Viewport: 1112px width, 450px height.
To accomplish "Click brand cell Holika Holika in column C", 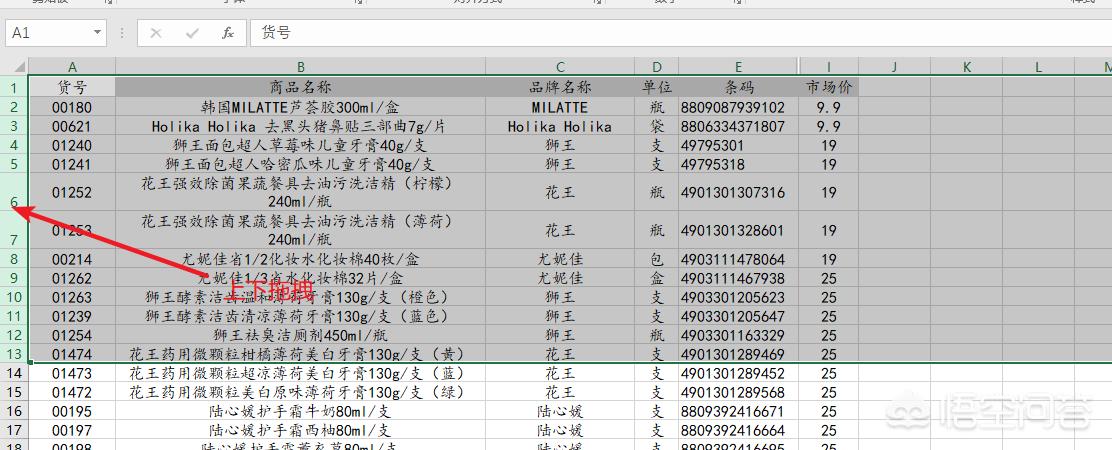I will click(560, 126).
